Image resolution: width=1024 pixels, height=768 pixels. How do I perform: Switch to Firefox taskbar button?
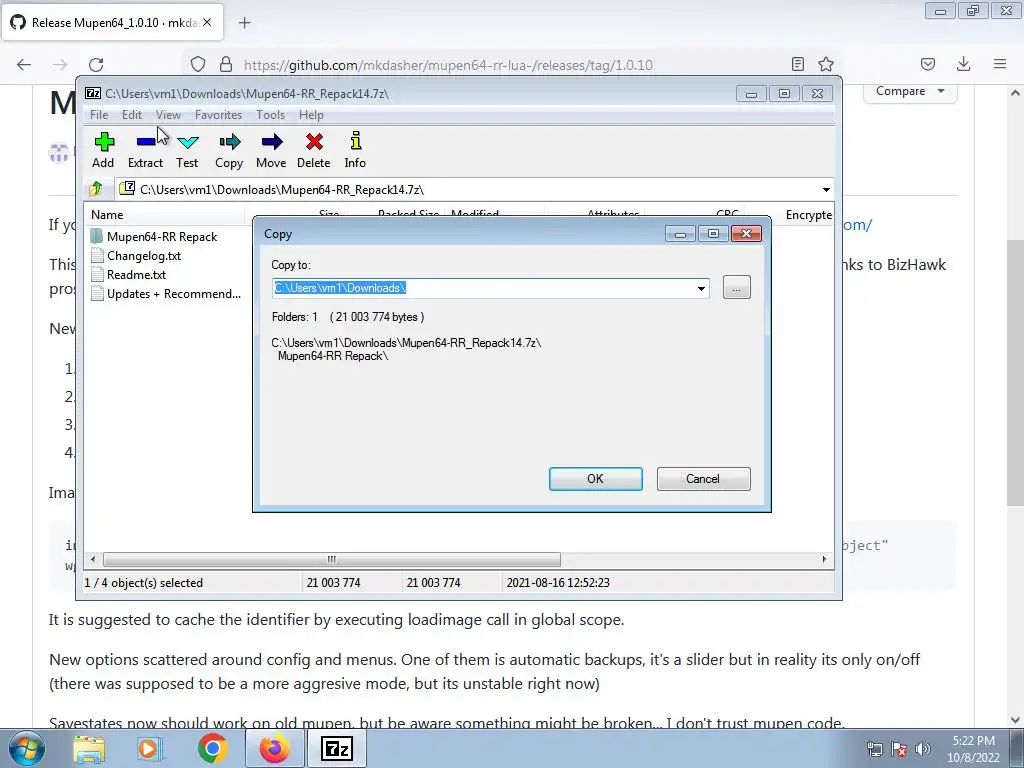click(275, 748)
